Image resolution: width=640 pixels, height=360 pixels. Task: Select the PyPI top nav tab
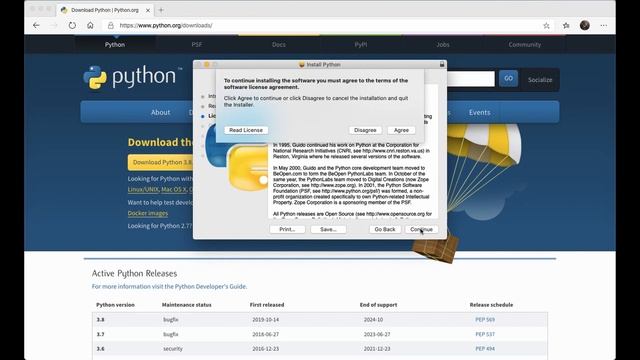point(361,44)
